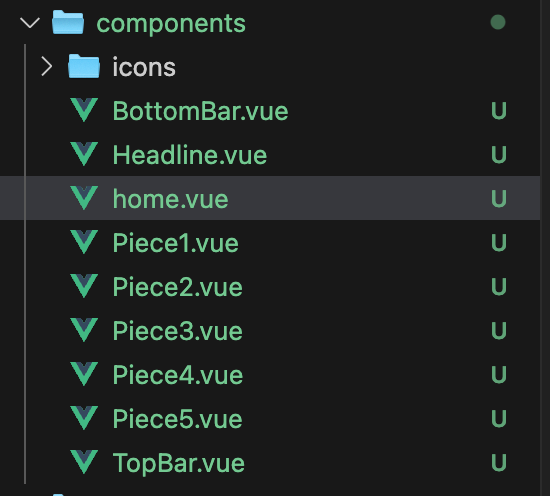Image resolution: width=550 pixels, height=496 pixels.
Task: Click the components folder name
Action: tap(171, 24)
